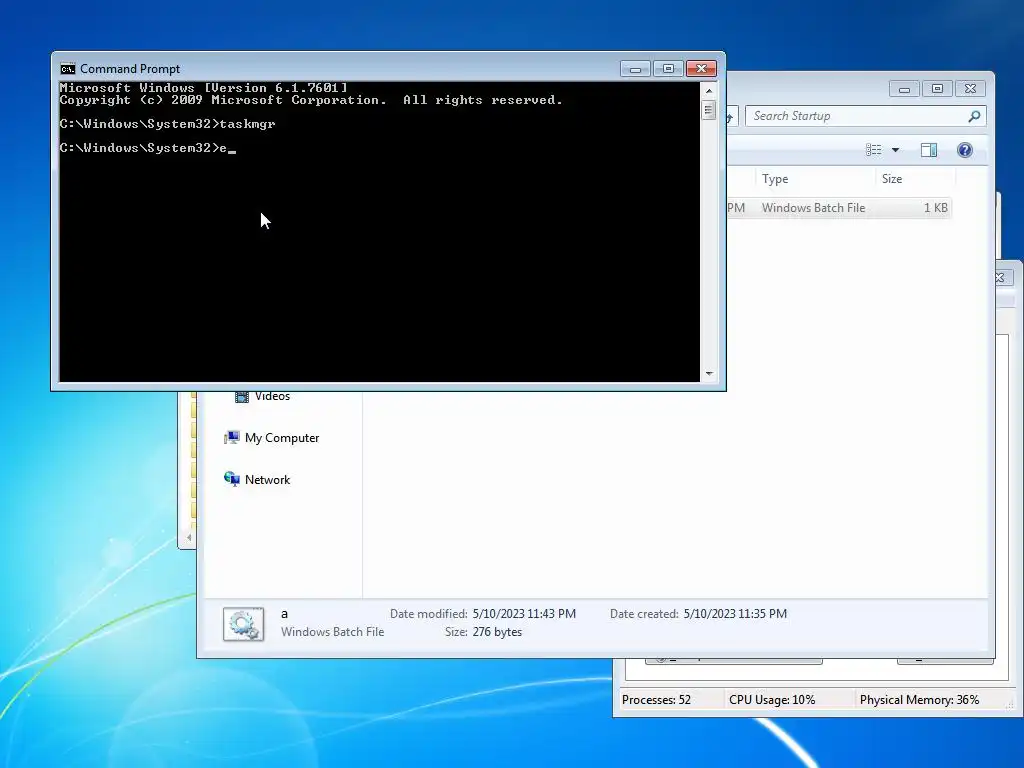Screen dimensions: 1024x768
Task: Minimize the Startup Explorer window
Action: pyautogui.click(x=904, y=89)
